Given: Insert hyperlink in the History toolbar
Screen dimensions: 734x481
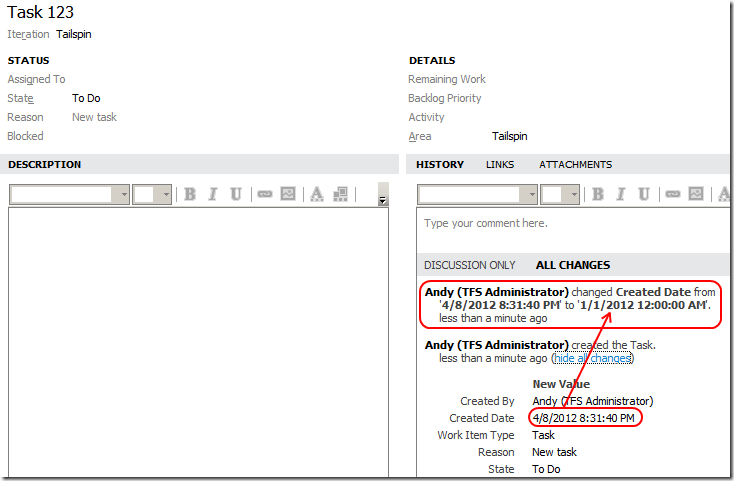Looking at the screenshot, I should [673, 194].
